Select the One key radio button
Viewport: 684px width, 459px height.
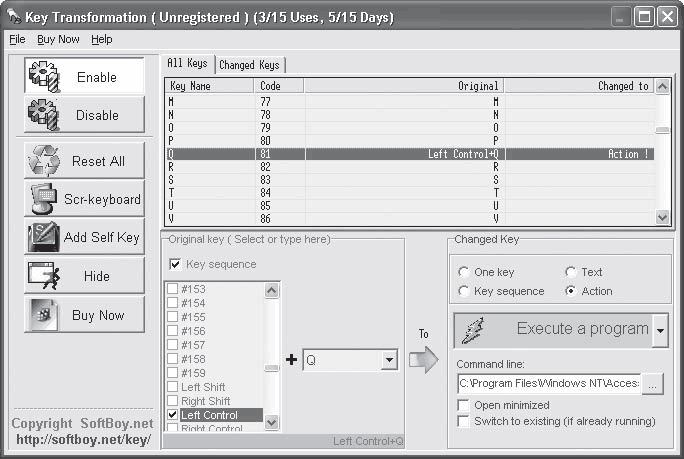[464, 272]
